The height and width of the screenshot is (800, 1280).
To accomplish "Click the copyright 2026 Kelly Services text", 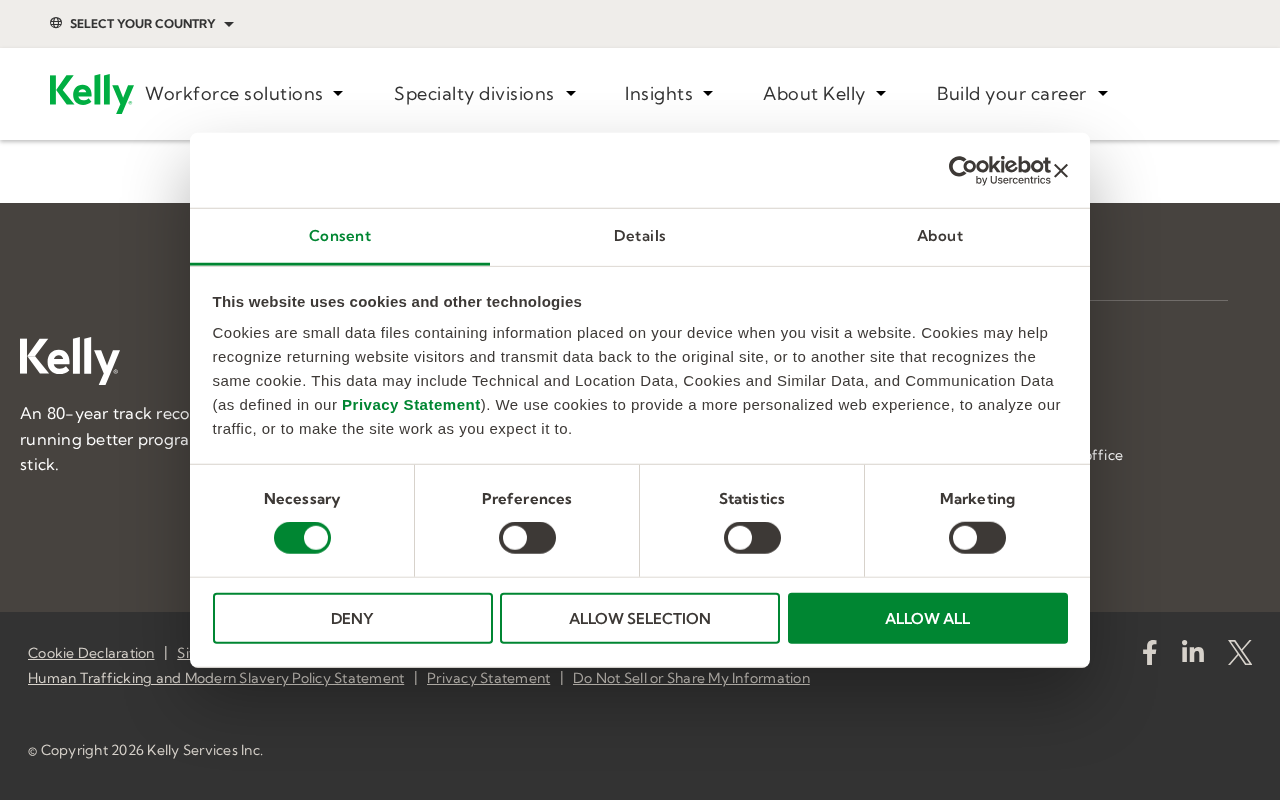I will tap(146, 750).
